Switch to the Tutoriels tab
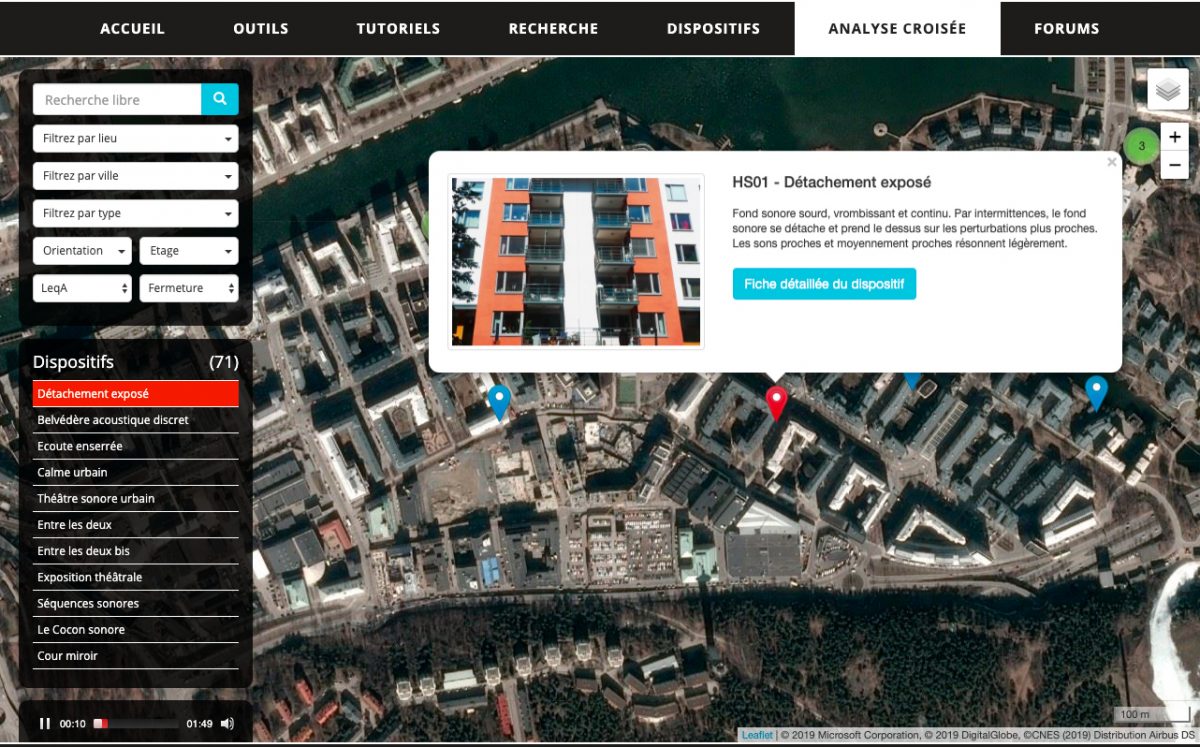Image resolution: width=1200 pixels, height=747 pixels. pos(398,28)
